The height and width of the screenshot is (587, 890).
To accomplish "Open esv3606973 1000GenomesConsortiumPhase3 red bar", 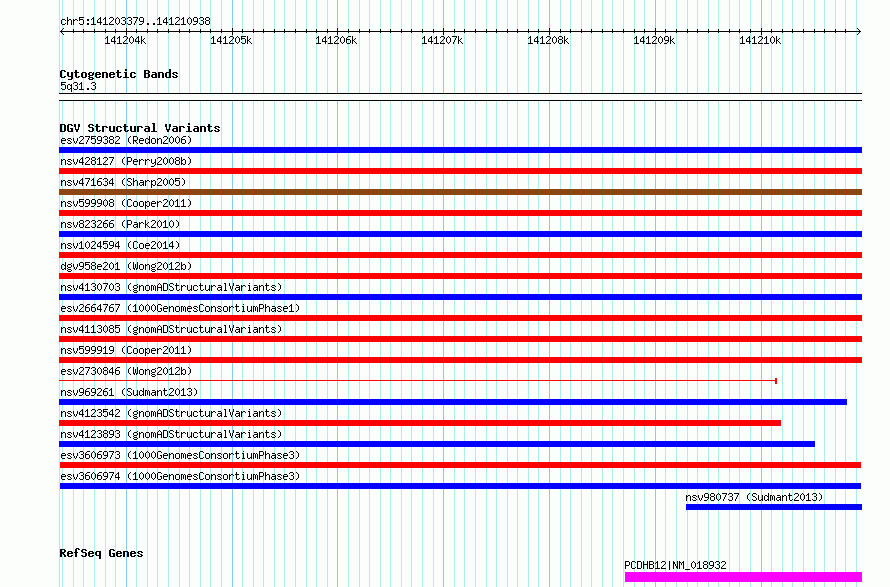I will point(460,465).
